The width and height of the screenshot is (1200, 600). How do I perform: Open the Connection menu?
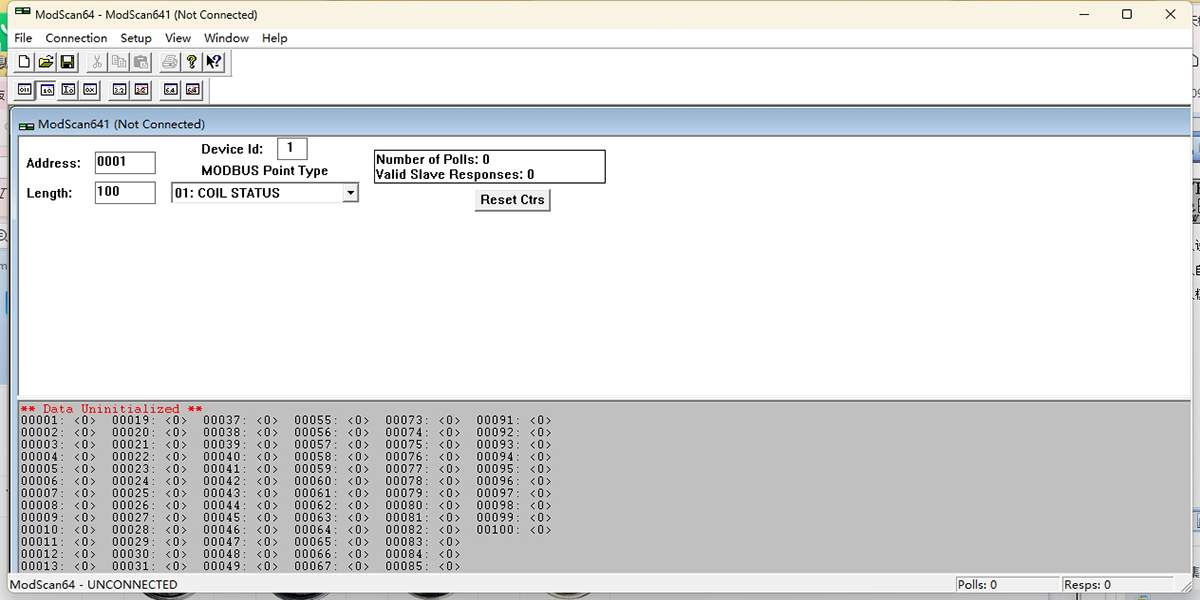click(76, 38)
